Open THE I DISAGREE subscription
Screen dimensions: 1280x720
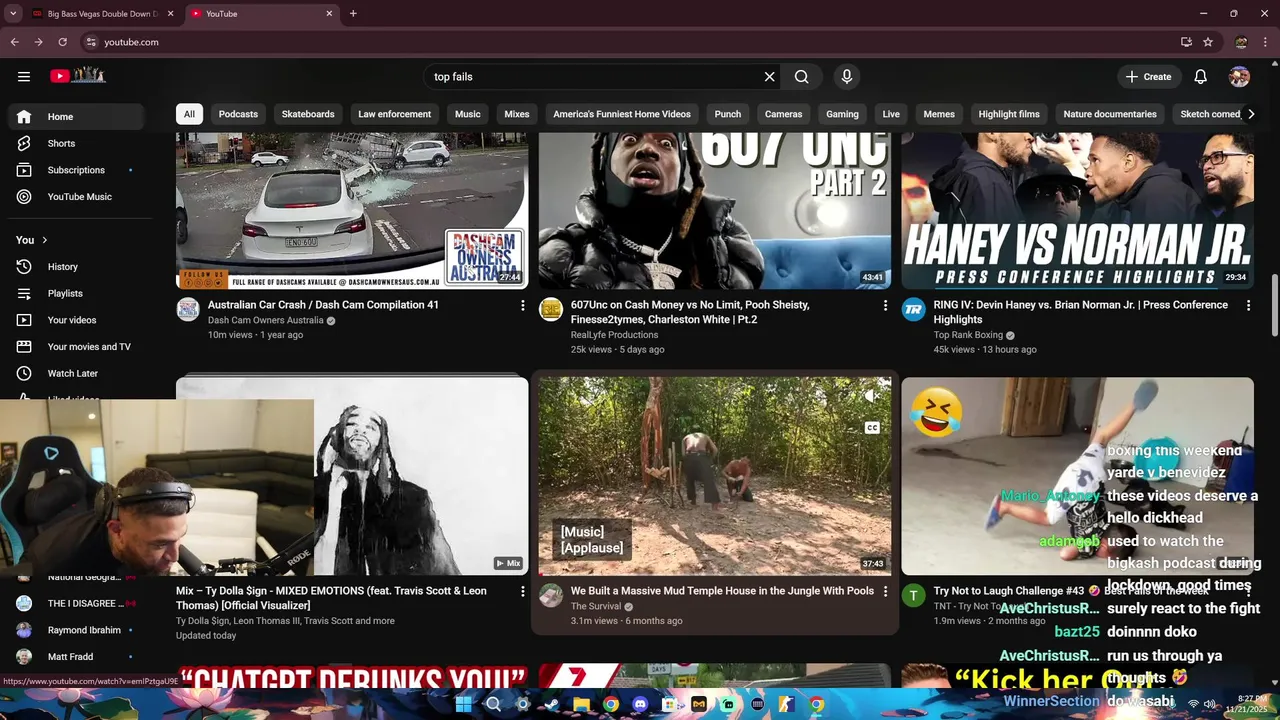click(x=76, y=604)
